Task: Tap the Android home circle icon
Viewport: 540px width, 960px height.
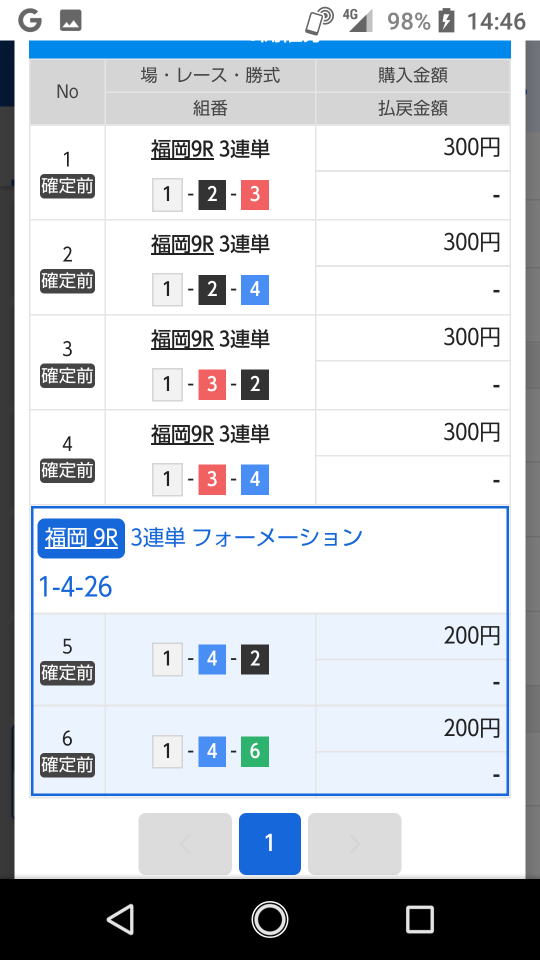Action: (x=269, y=919)
